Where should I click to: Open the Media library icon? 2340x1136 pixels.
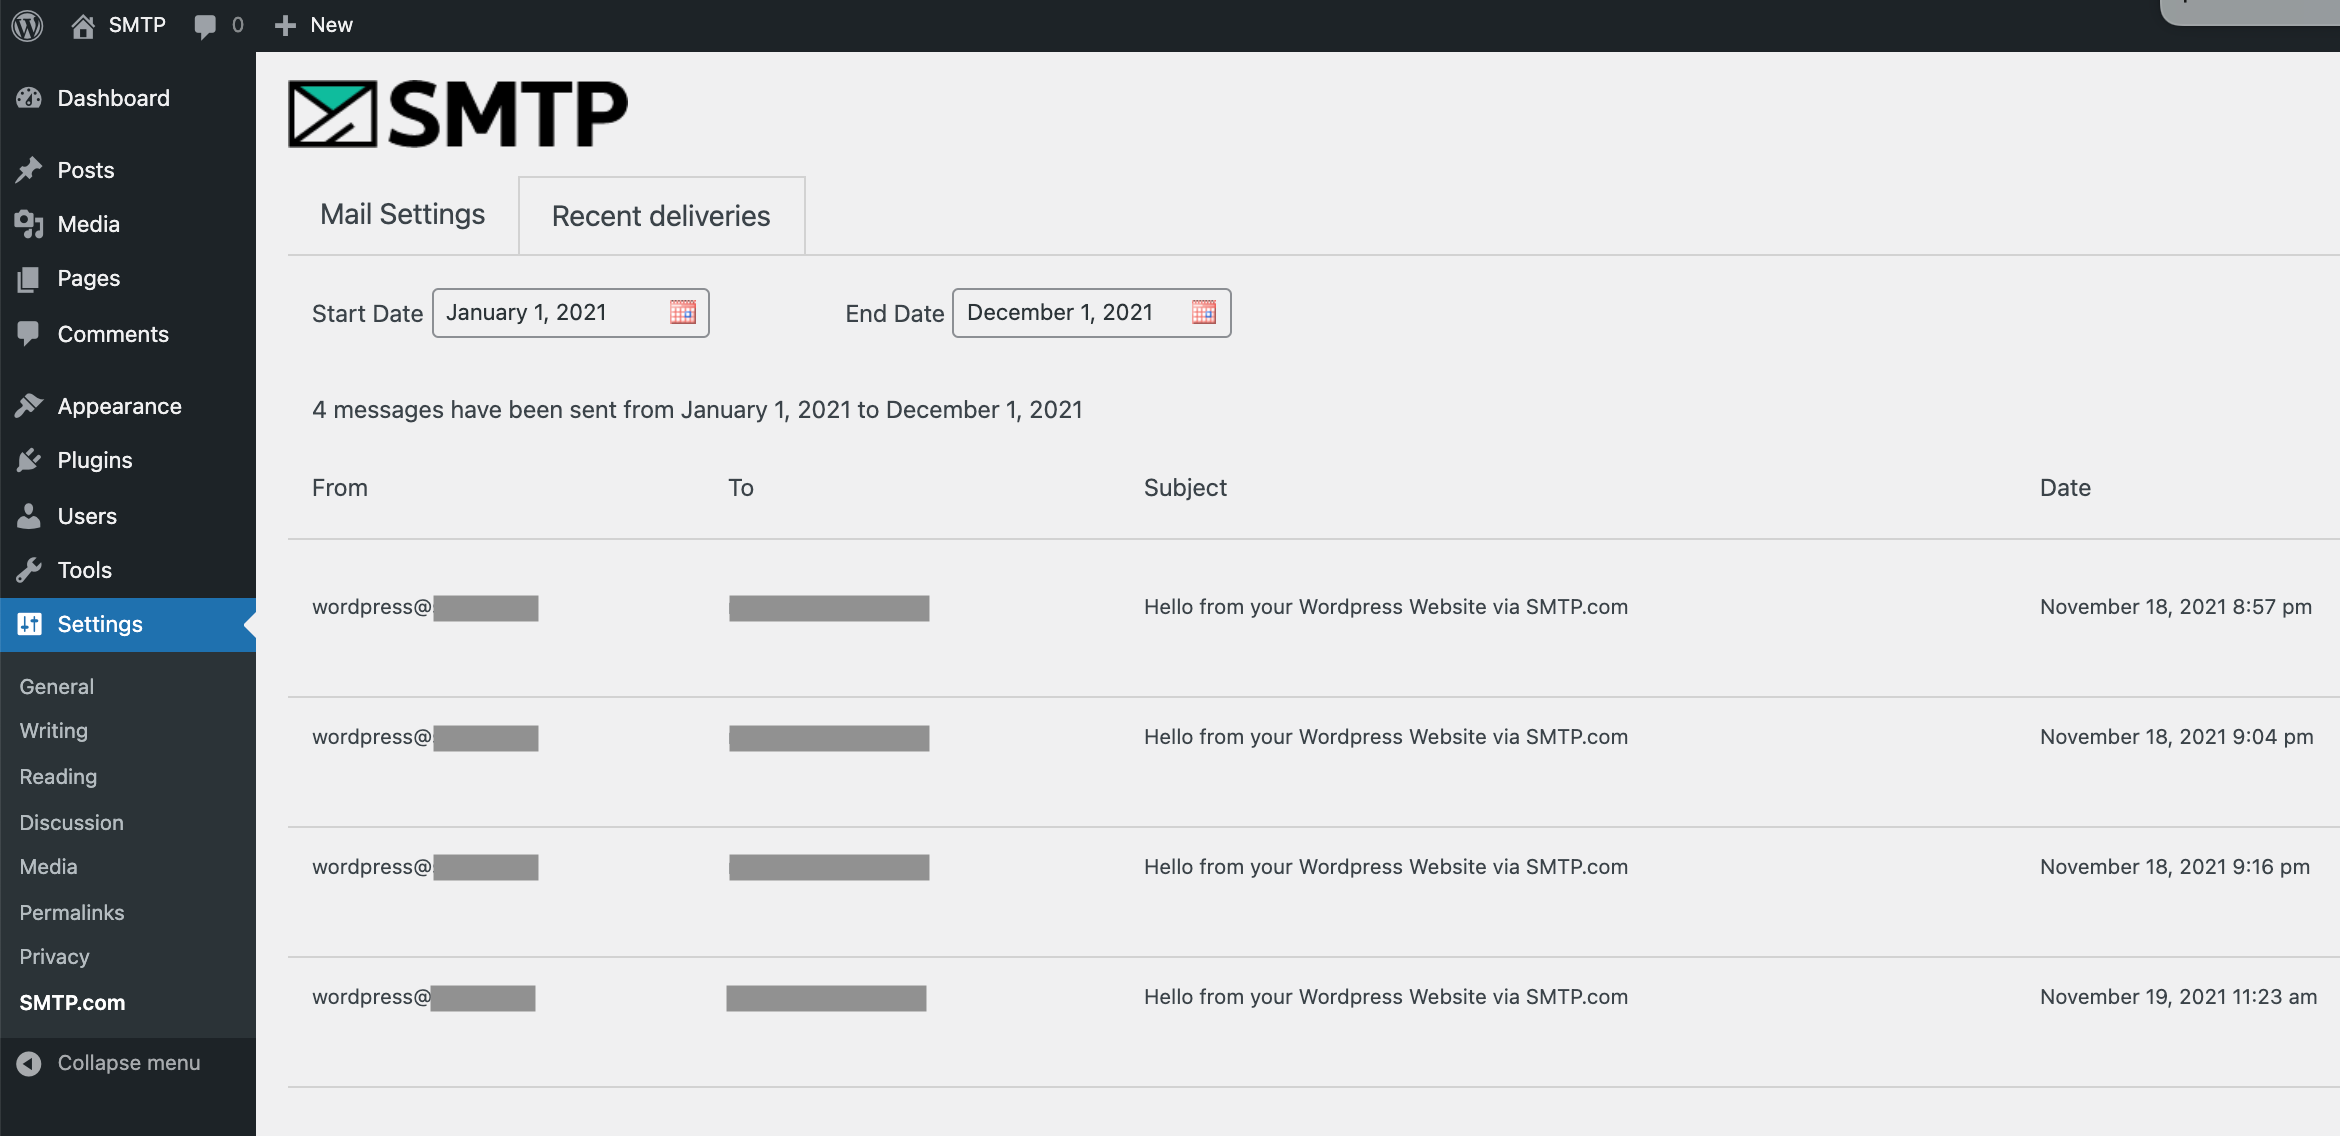pos(29,224)
